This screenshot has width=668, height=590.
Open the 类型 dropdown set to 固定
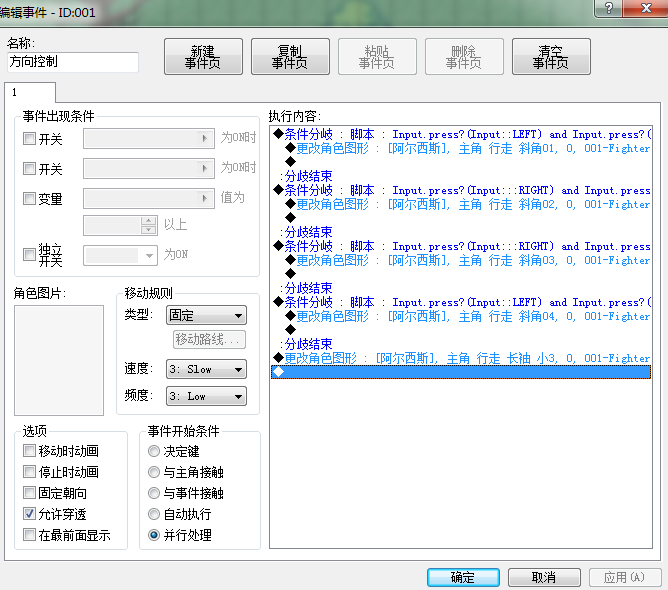pos(206,316)
